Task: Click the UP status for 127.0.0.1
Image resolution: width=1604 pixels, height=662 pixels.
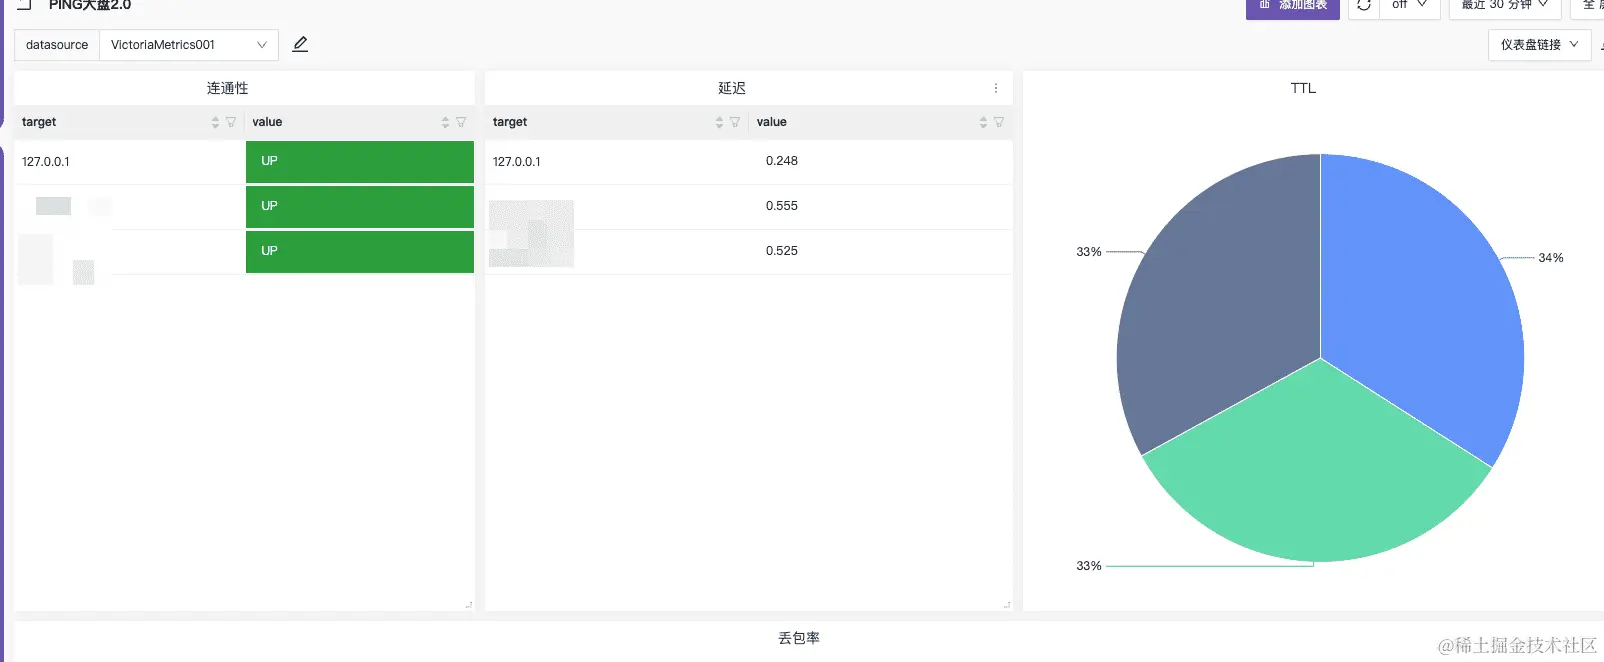Action: [360, 161]
